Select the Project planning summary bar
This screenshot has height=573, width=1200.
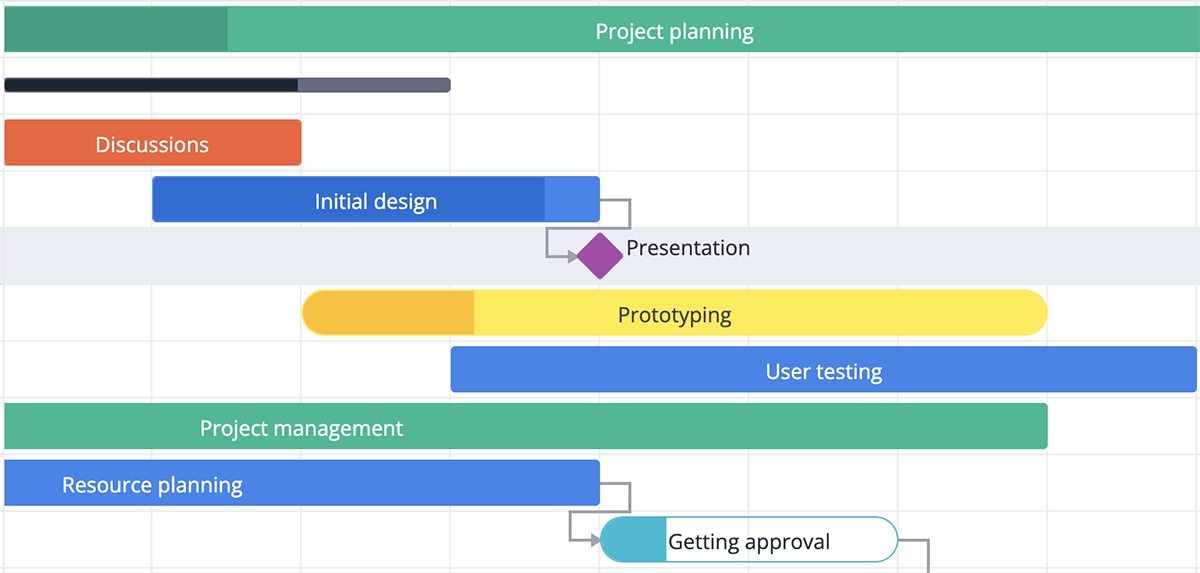coord(602,30)
